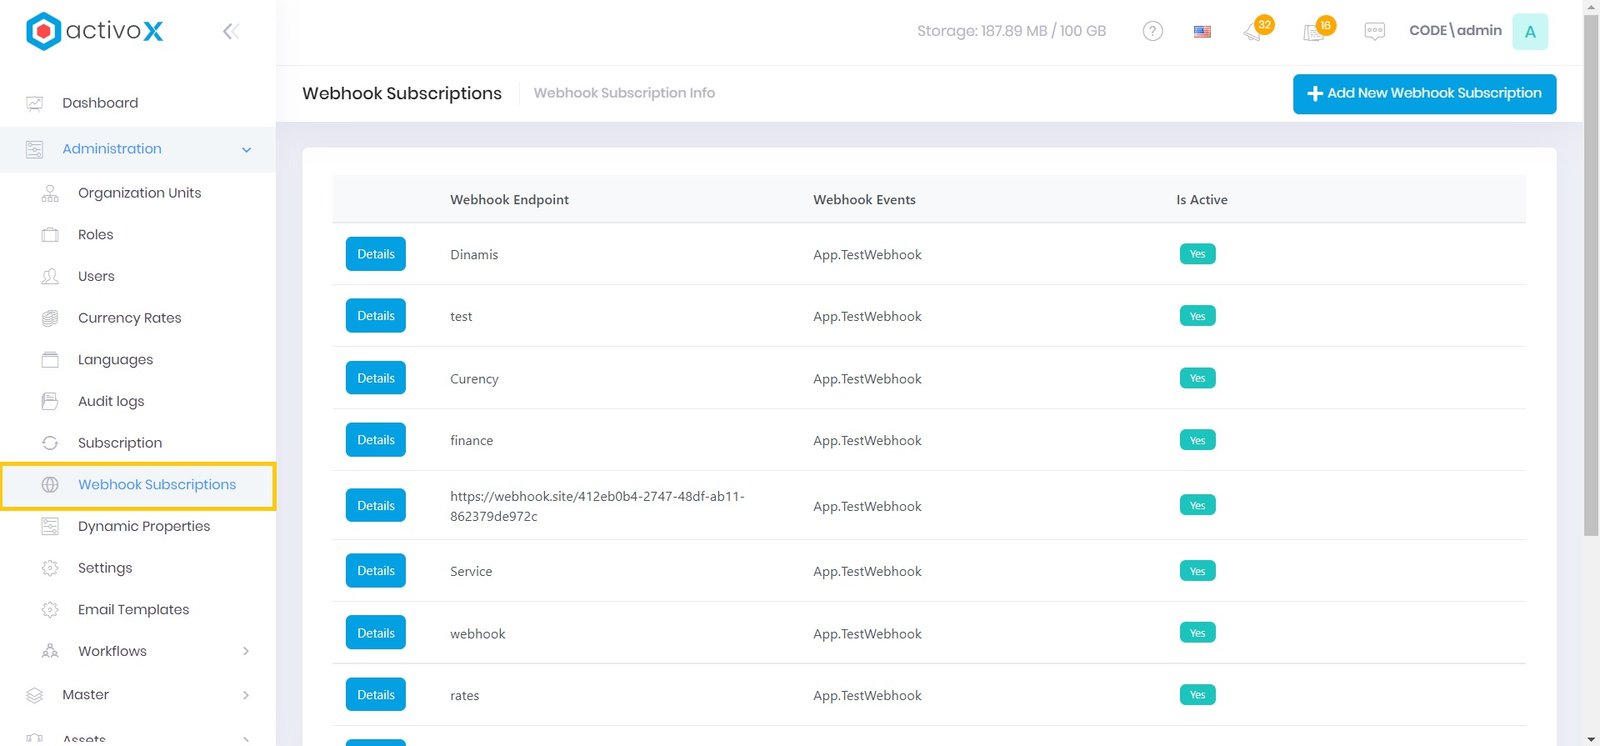Expand the Master submenu arrow
1600x746 pixels.
pyautogui.click(x=246, y=695)
